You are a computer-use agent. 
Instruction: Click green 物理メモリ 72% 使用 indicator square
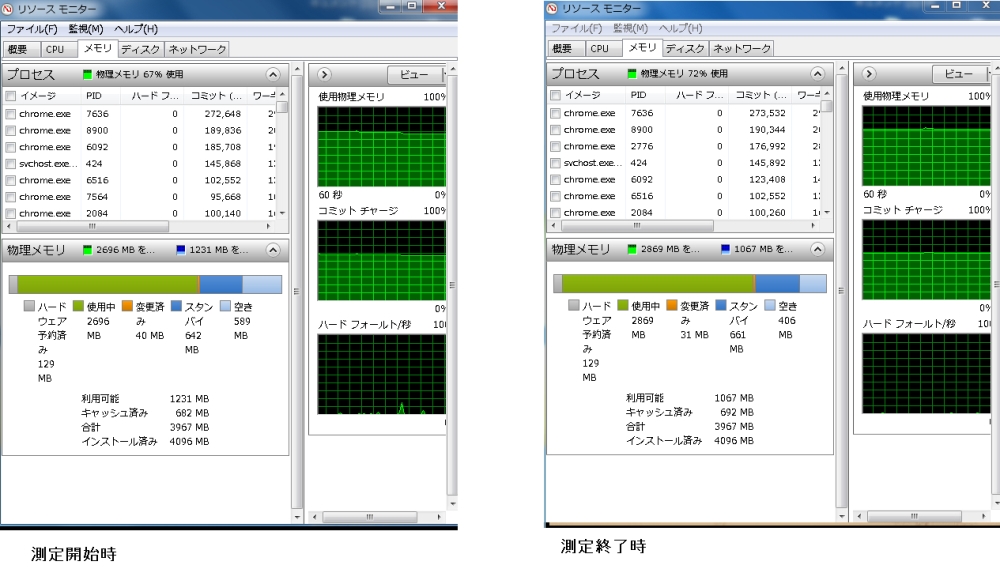coord(632,74)
